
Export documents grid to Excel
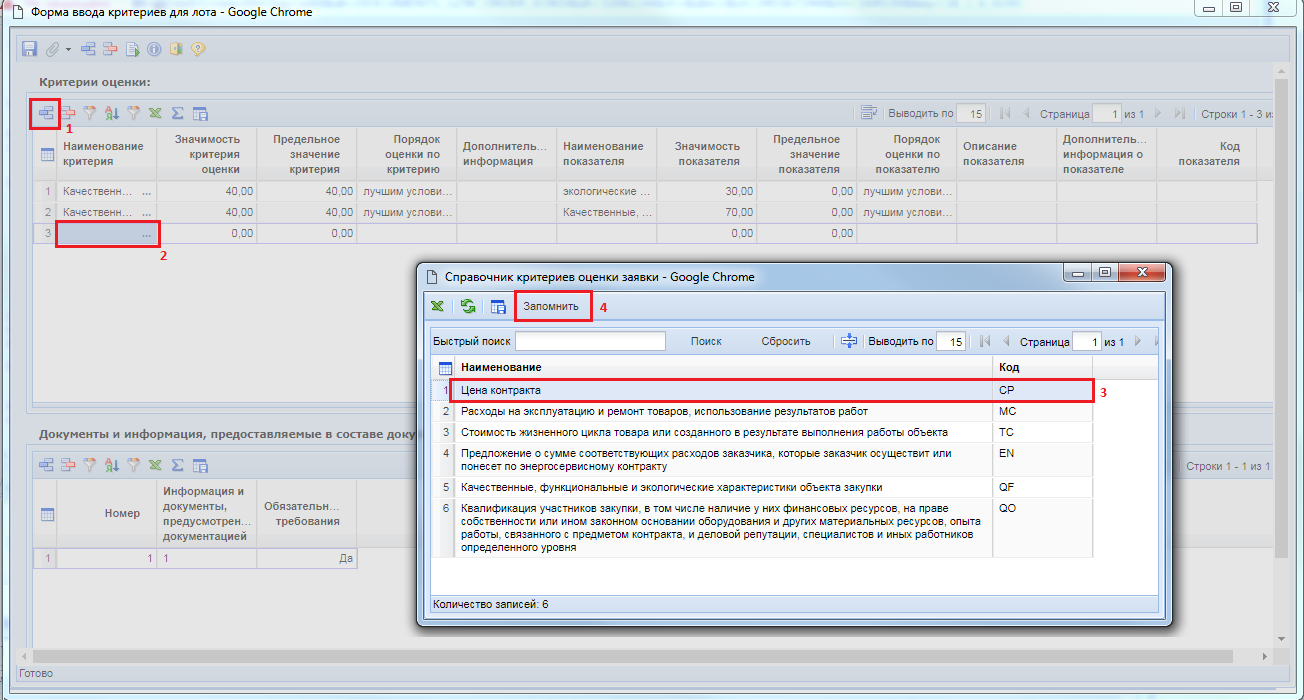click(155, 465)
